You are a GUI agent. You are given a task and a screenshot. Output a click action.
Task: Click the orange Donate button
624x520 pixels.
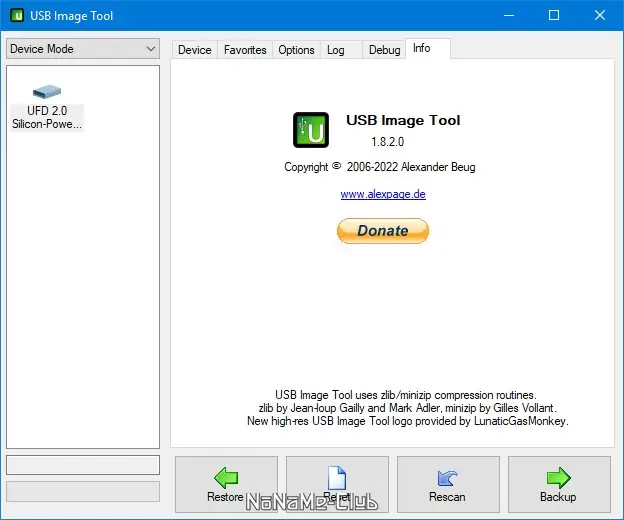(383, 231)
